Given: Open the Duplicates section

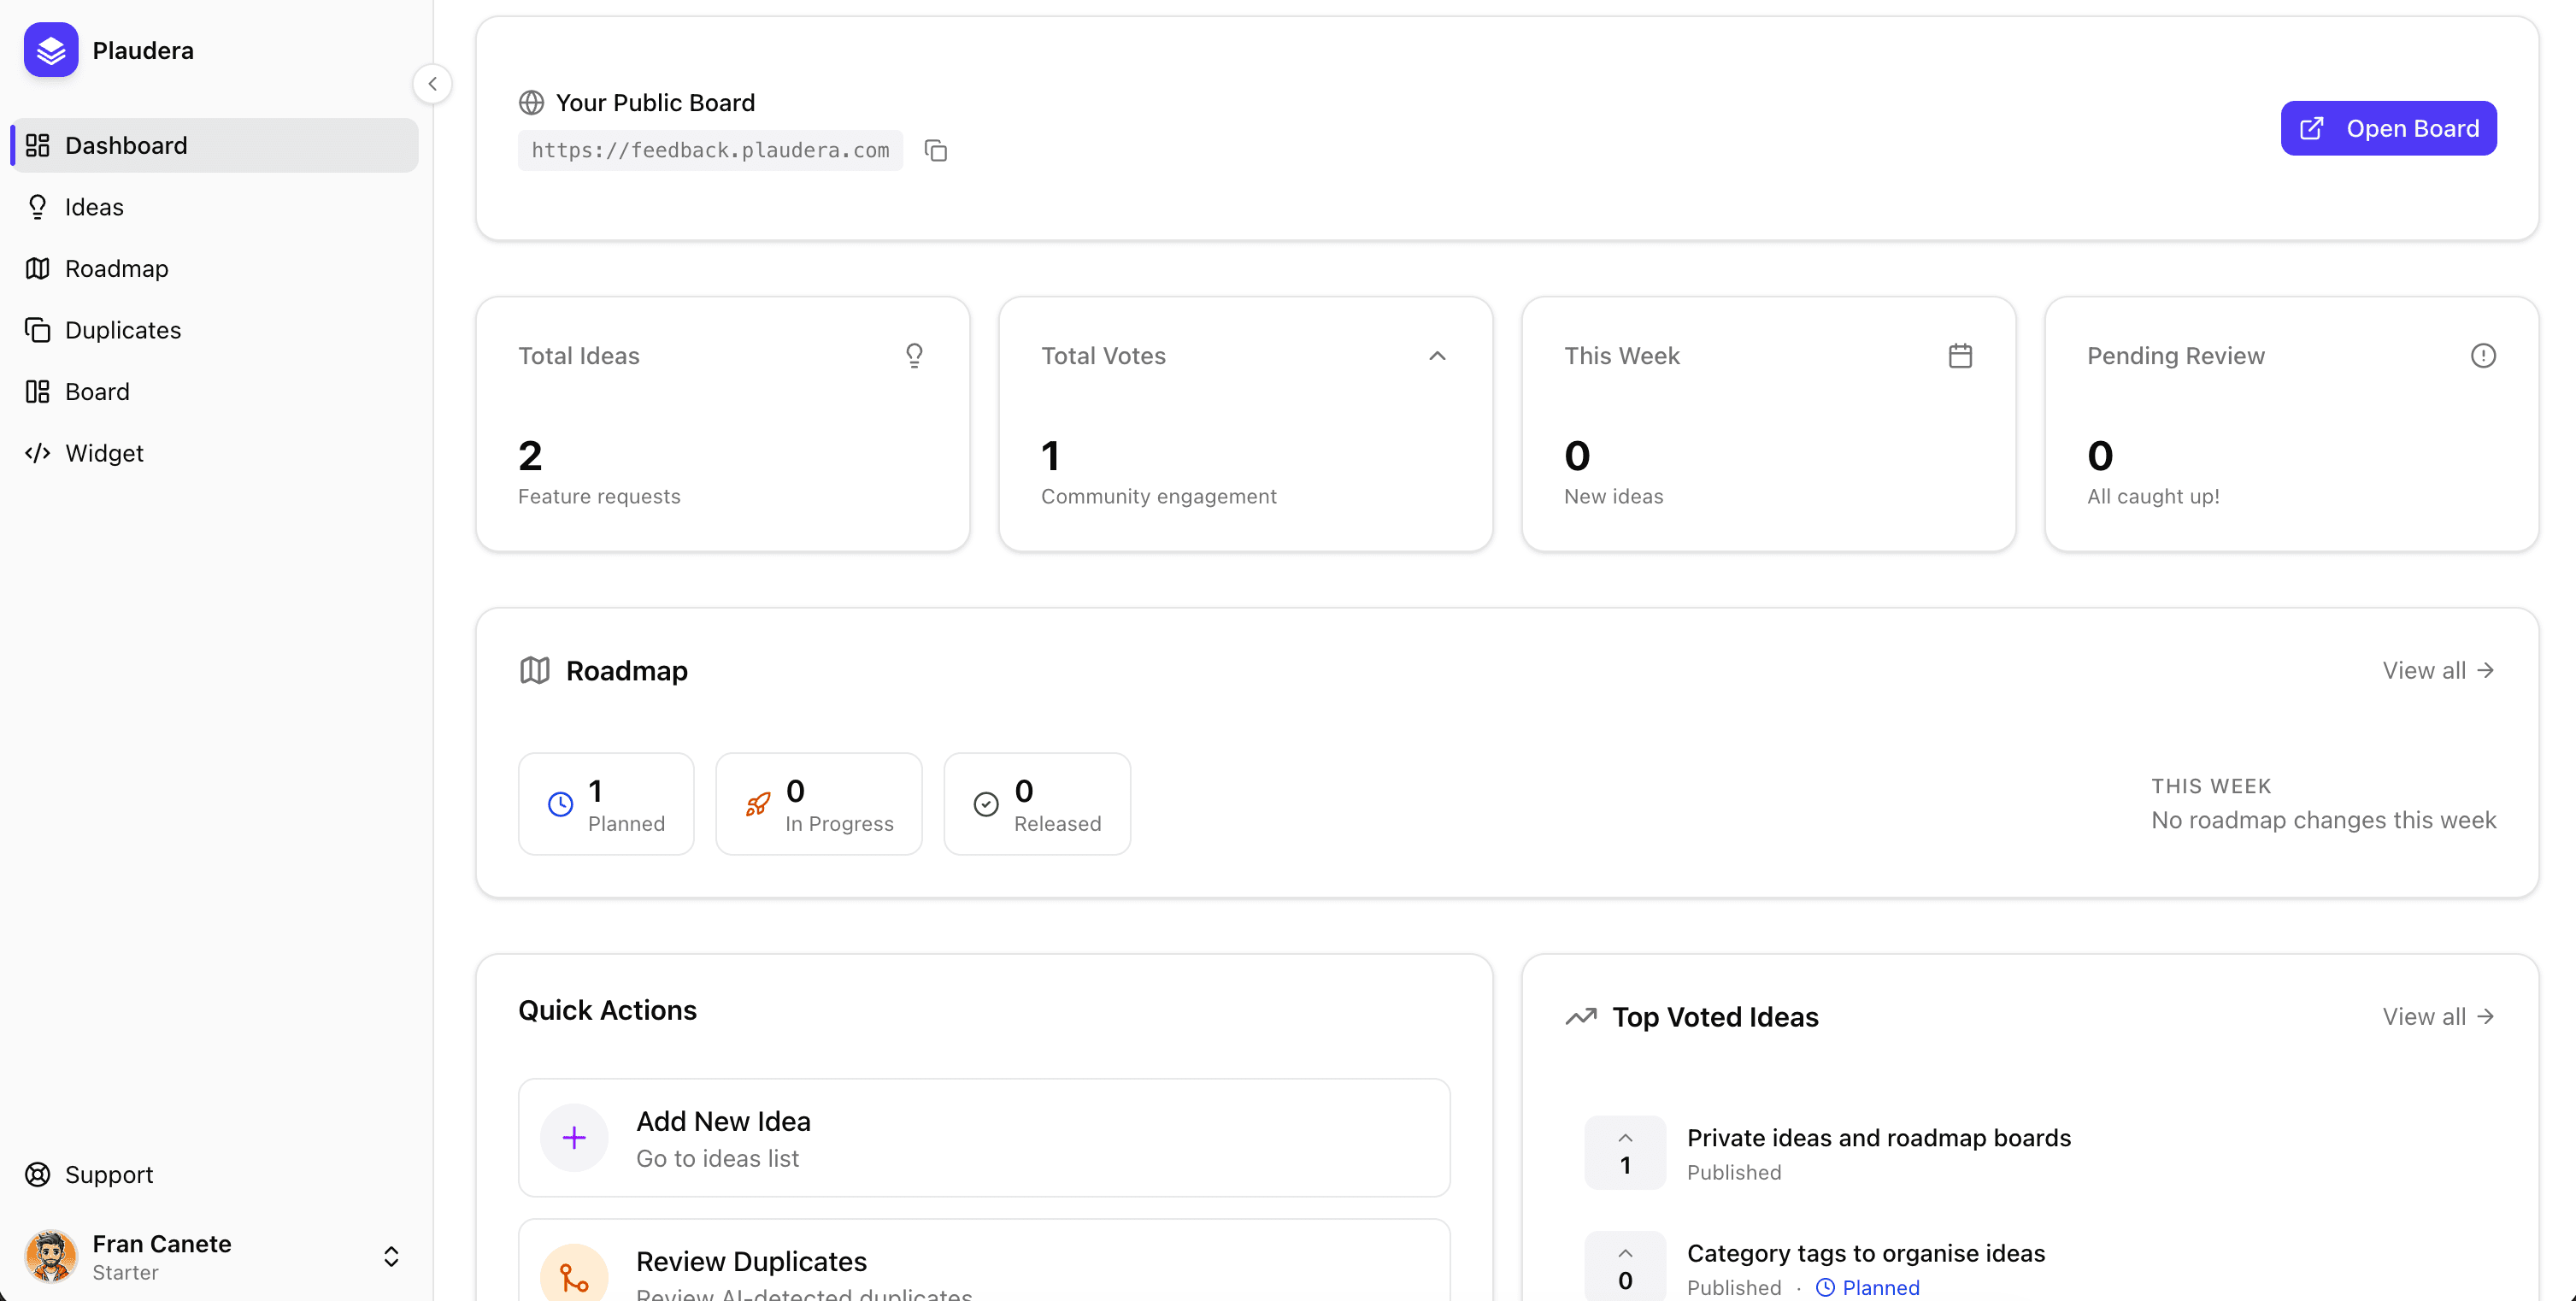Looking at the screenshot, I should pos(122,329).
